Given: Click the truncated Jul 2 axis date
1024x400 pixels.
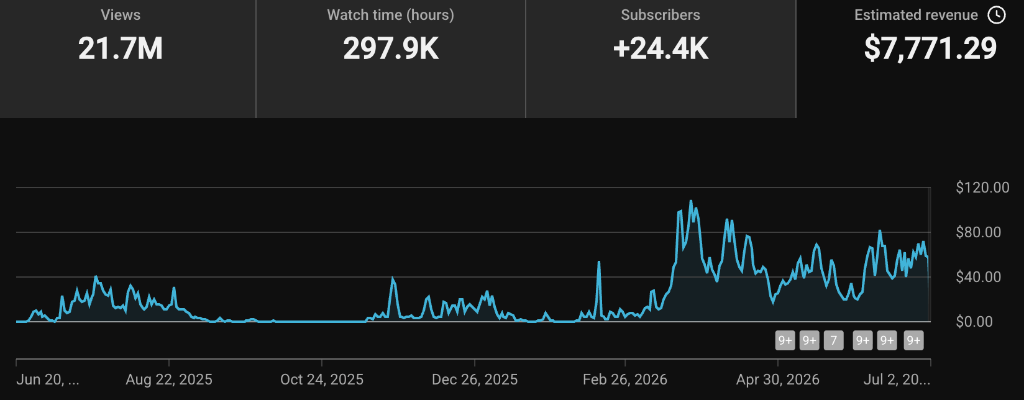Looking at the screenshot, I should coord(899,380).
